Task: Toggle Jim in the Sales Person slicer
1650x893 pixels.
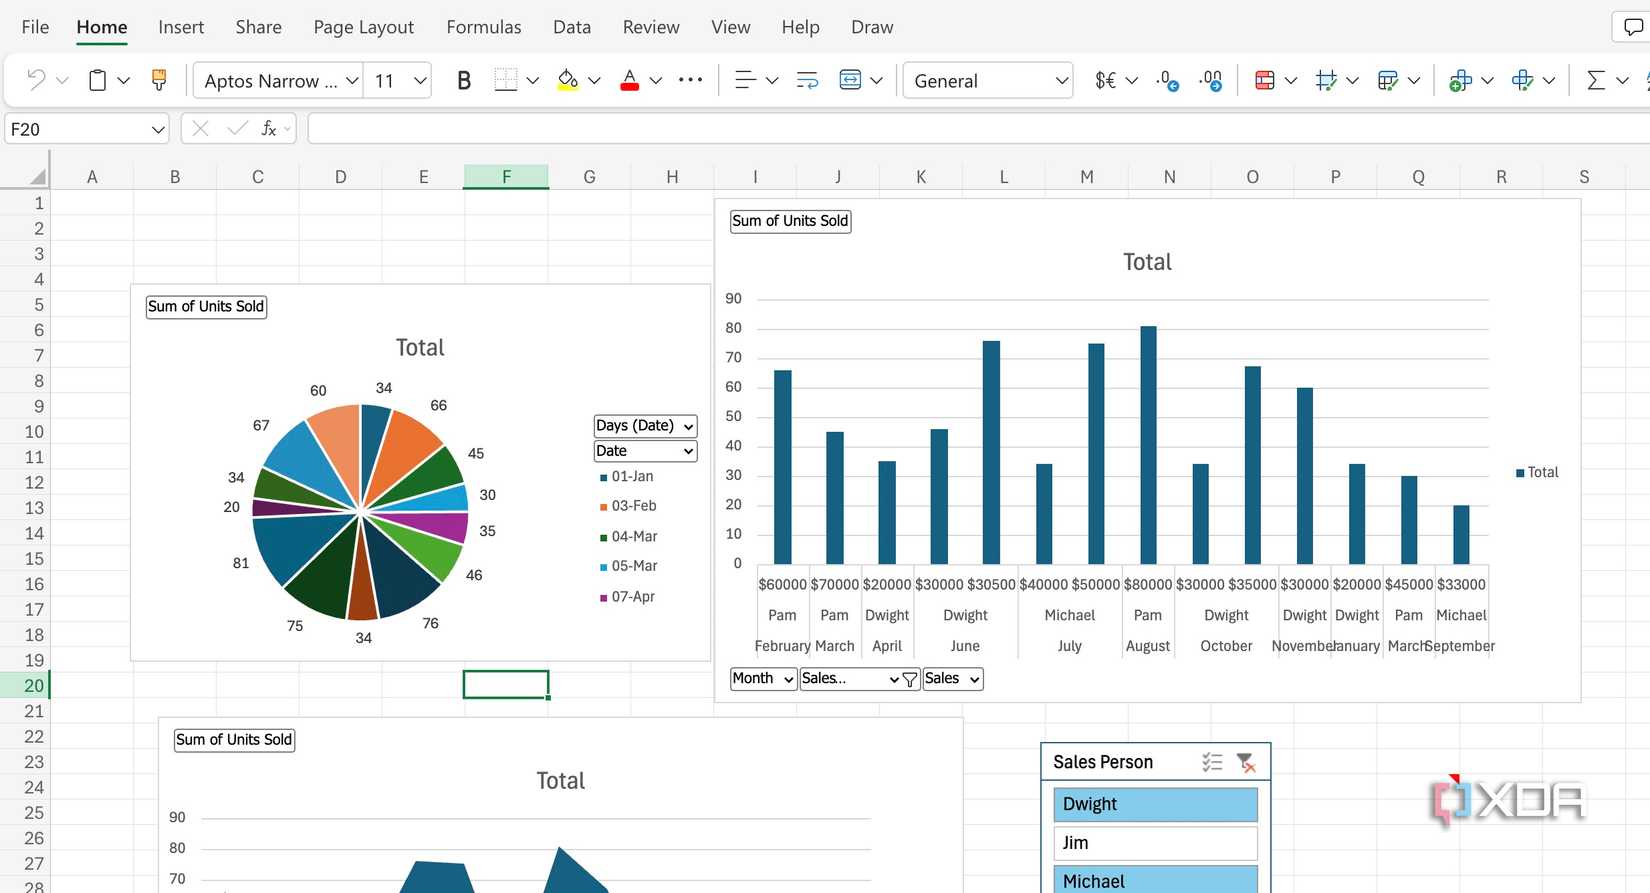Action: 1155,843
